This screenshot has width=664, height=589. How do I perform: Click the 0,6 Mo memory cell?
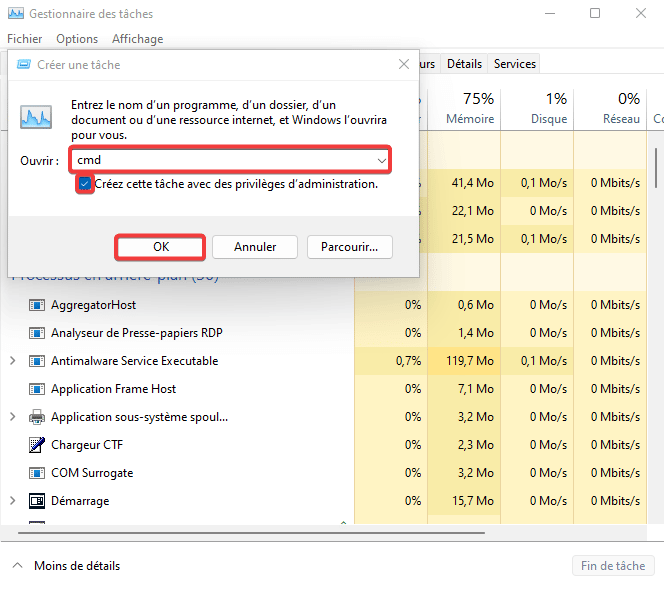(464, 305)
